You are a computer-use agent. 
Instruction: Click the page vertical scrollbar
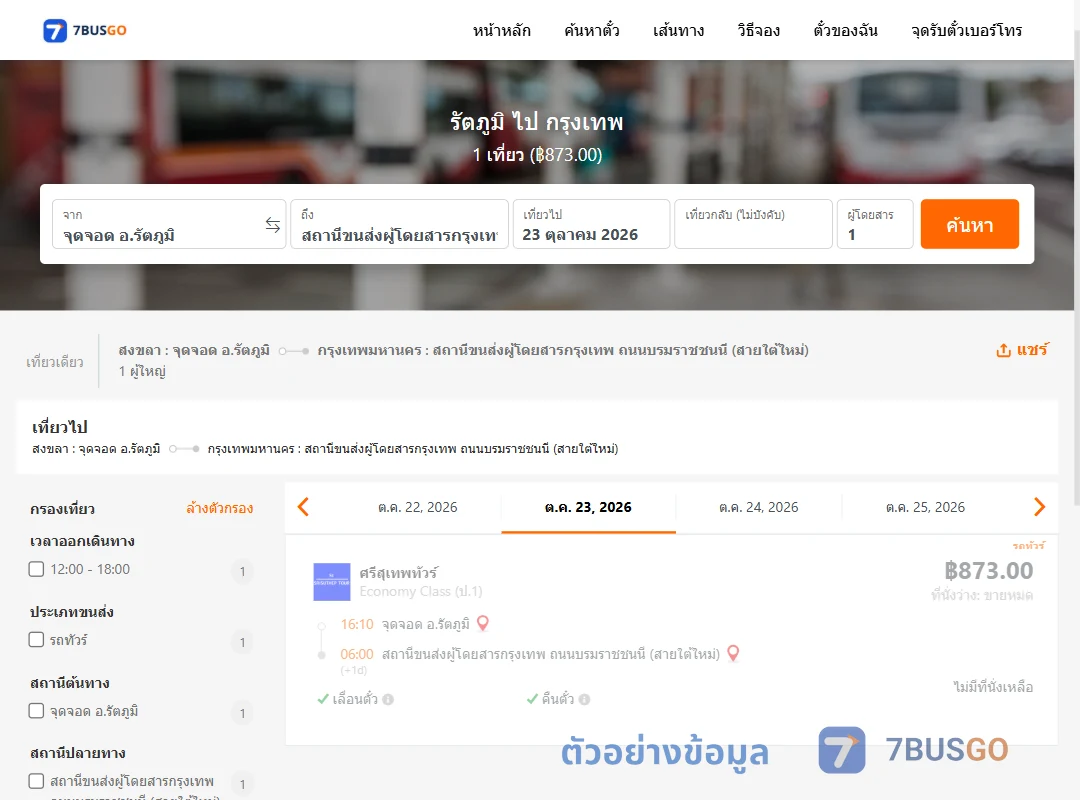click(x=1077, y=269)
